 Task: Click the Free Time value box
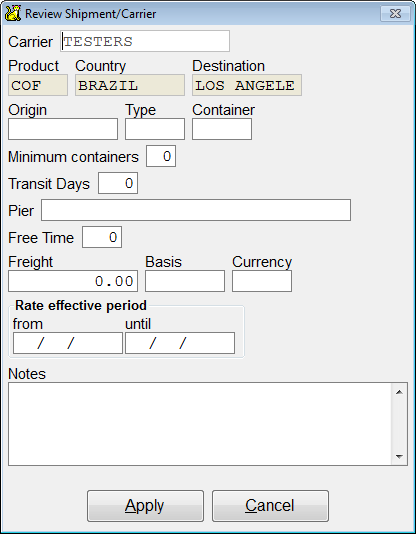click(x=102, y=237)
